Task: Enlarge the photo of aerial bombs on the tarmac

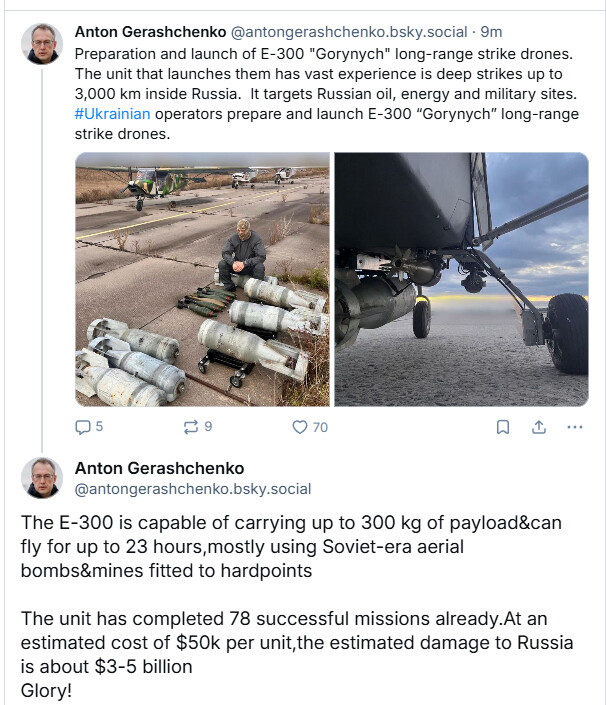Action: click(x=202, y=279)
